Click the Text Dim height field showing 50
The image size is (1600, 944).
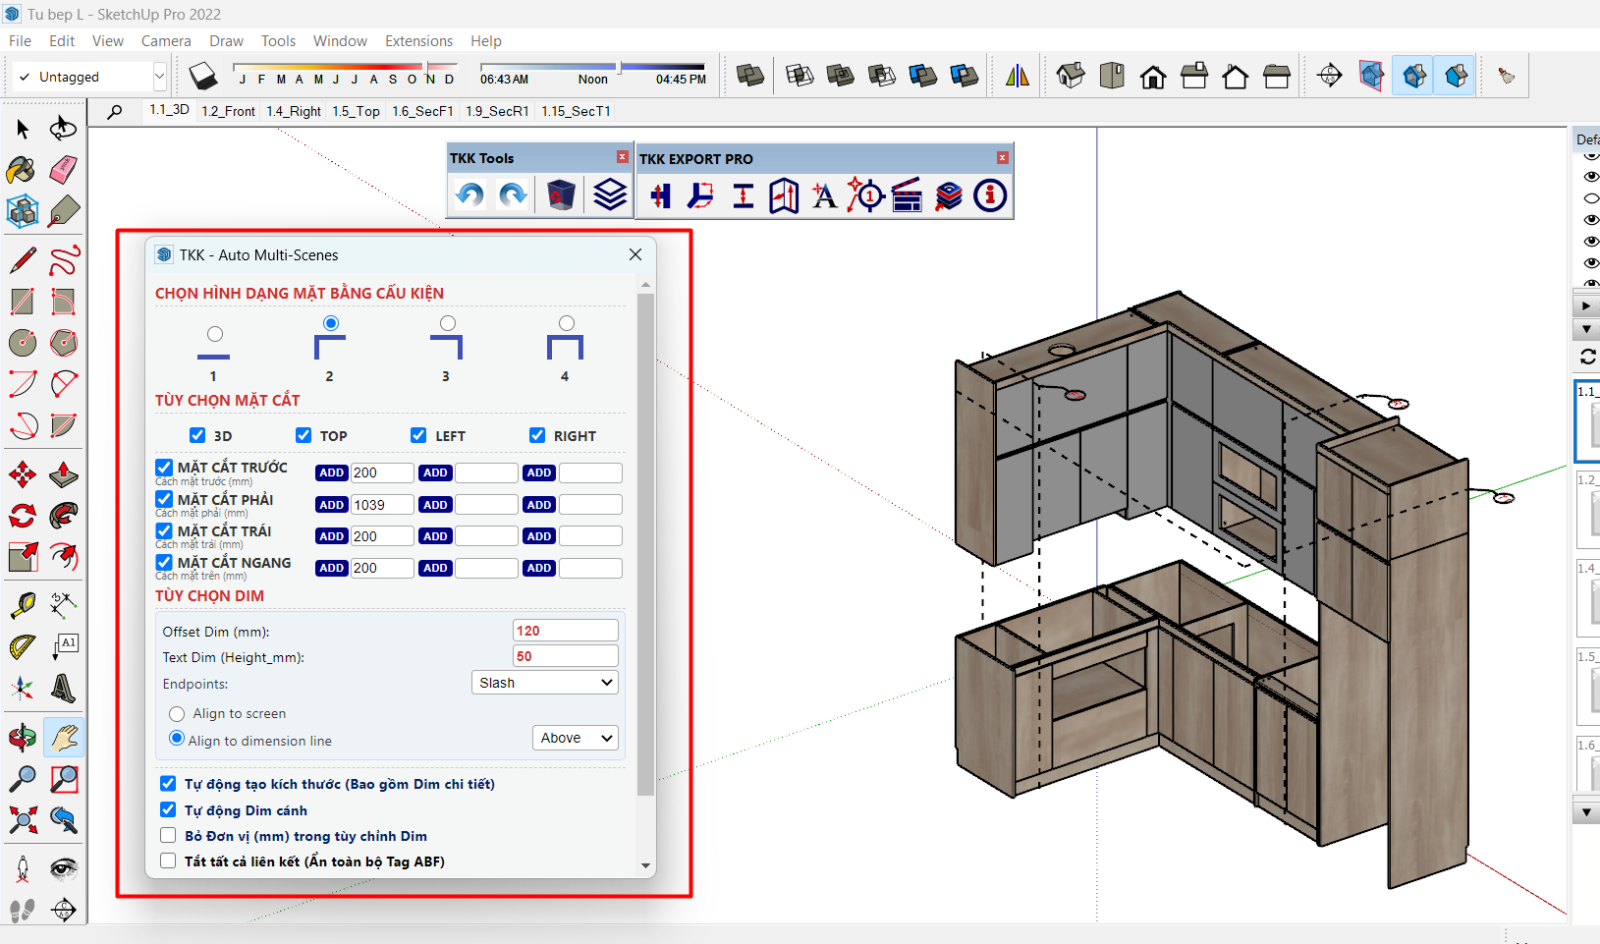pyautogui.click(x=565, y=656)
